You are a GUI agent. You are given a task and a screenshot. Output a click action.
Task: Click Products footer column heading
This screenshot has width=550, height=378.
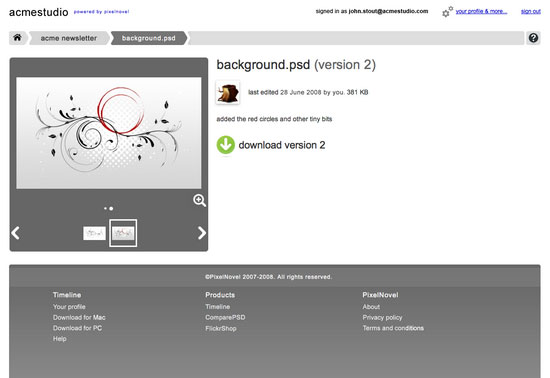click(x=220, y=295)
